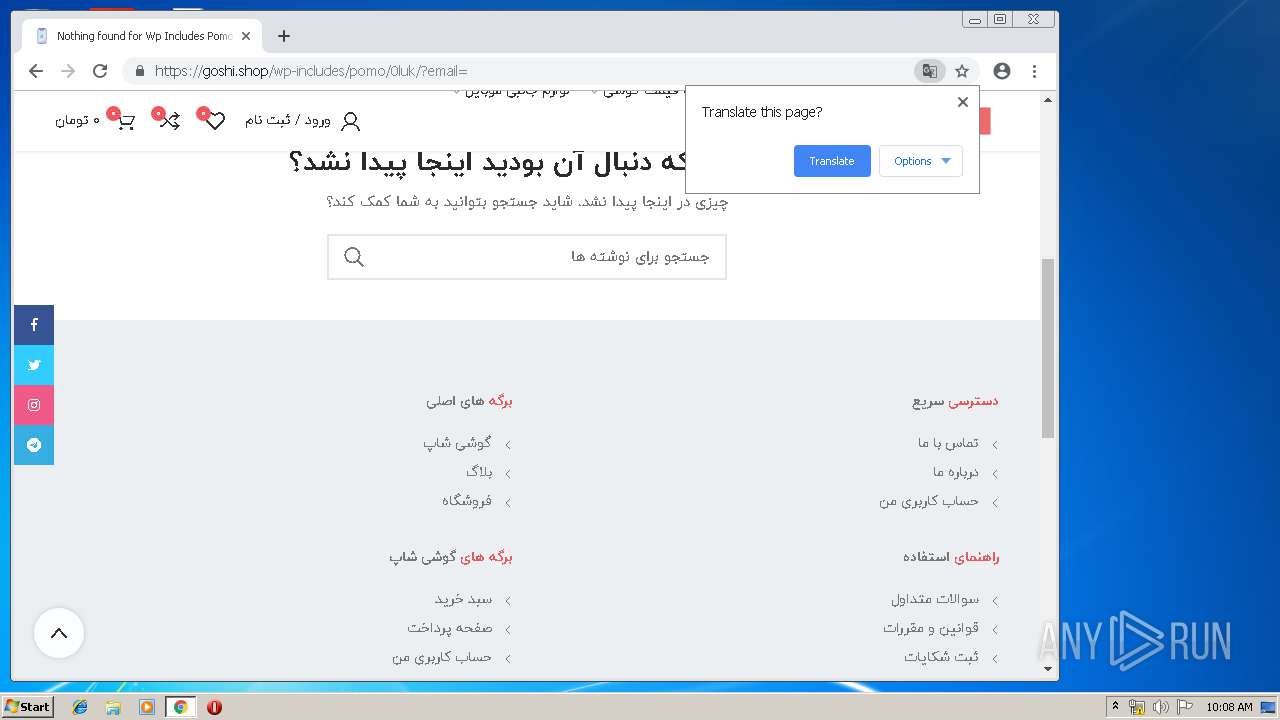Launch Internet Explorer from taskbar

click(80, 707)
